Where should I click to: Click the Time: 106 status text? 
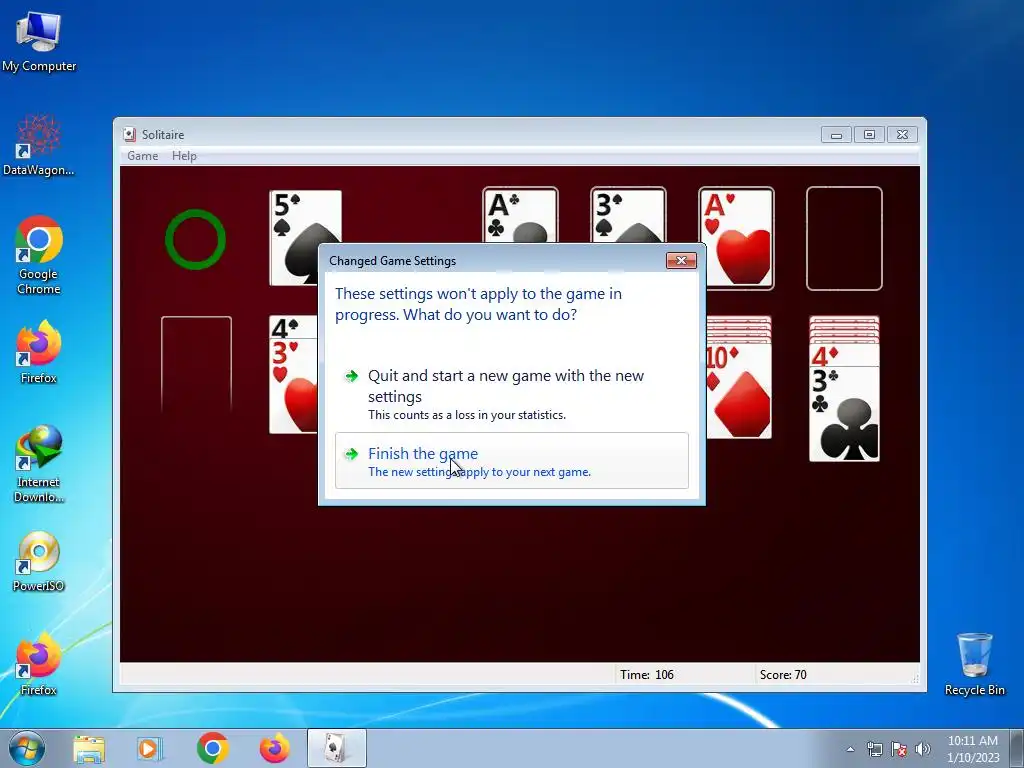[647, 675]
